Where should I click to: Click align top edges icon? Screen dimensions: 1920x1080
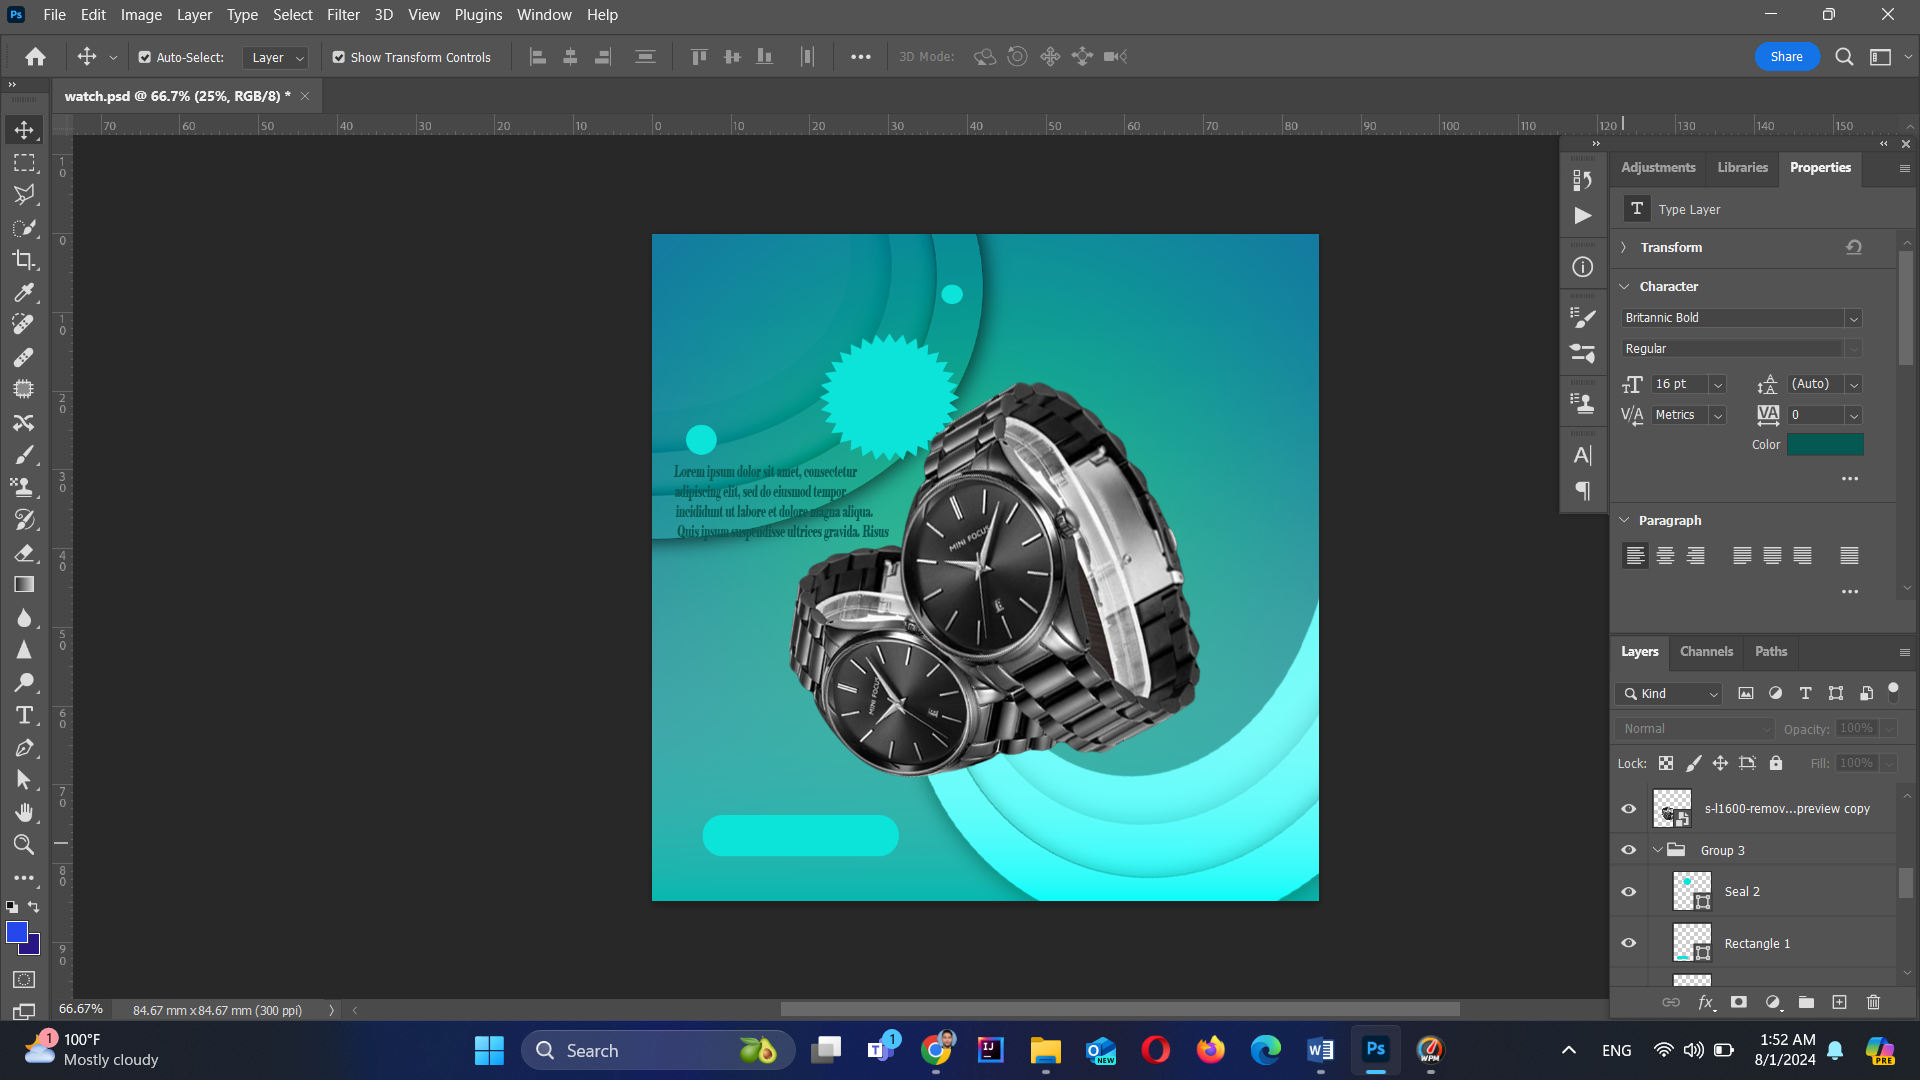(699, 57)
